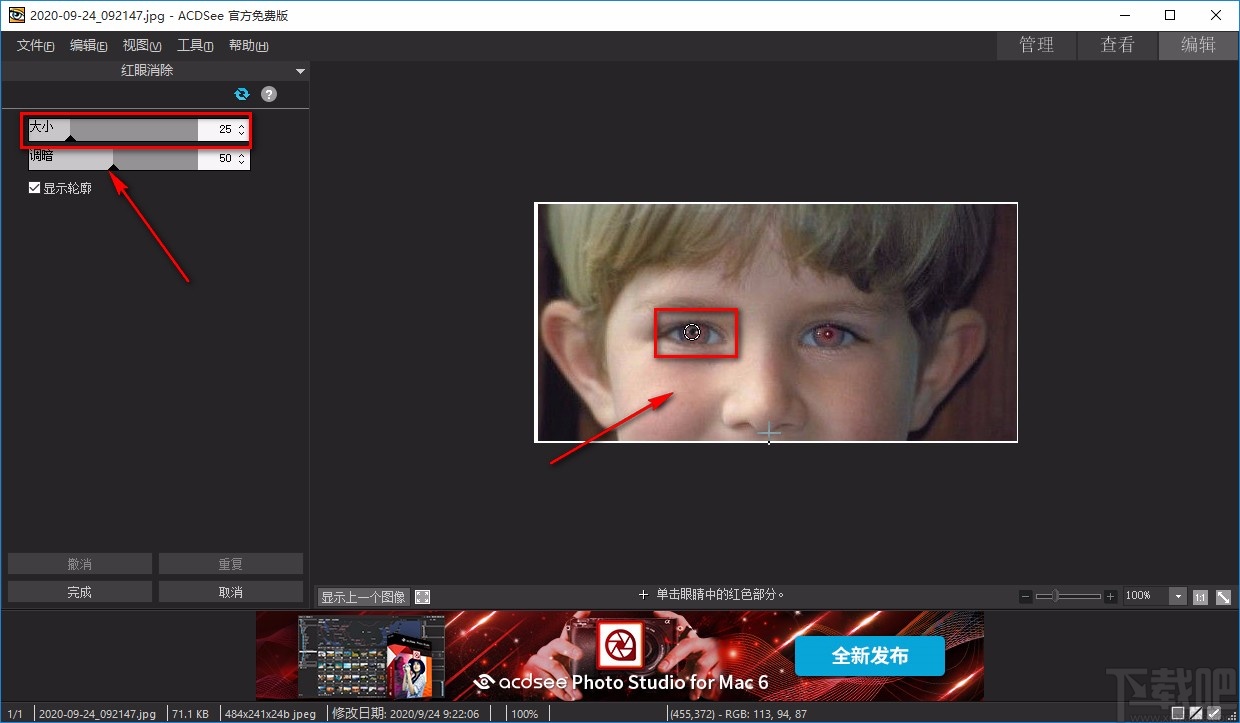Click the 单击眼睛中的红色部分 hint text
This screenshot has width=1240, height=723.
720,595
